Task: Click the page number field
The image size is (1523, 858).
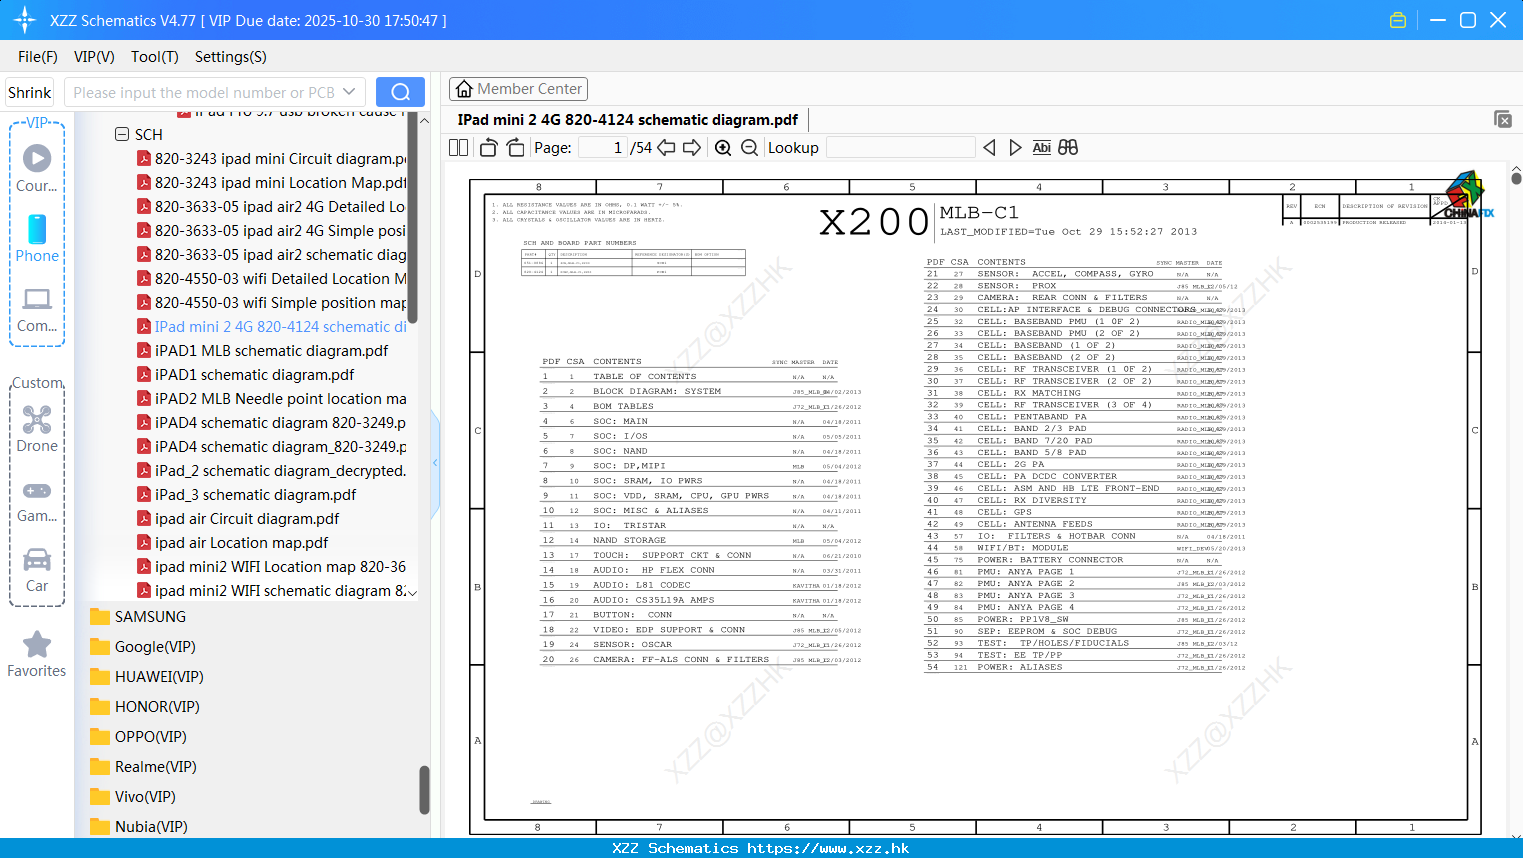Action: pos(603,148)
